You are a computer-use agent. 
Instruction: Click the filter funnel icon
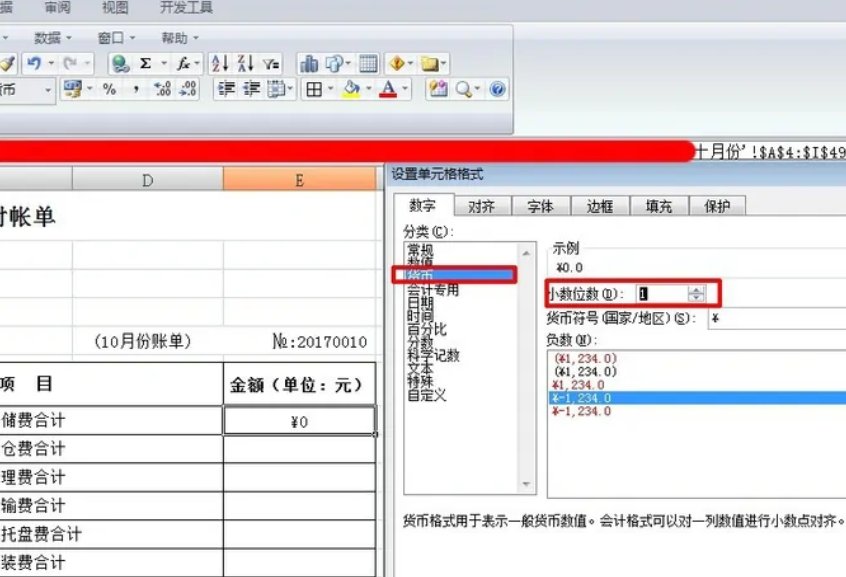(x=271, y=64)
